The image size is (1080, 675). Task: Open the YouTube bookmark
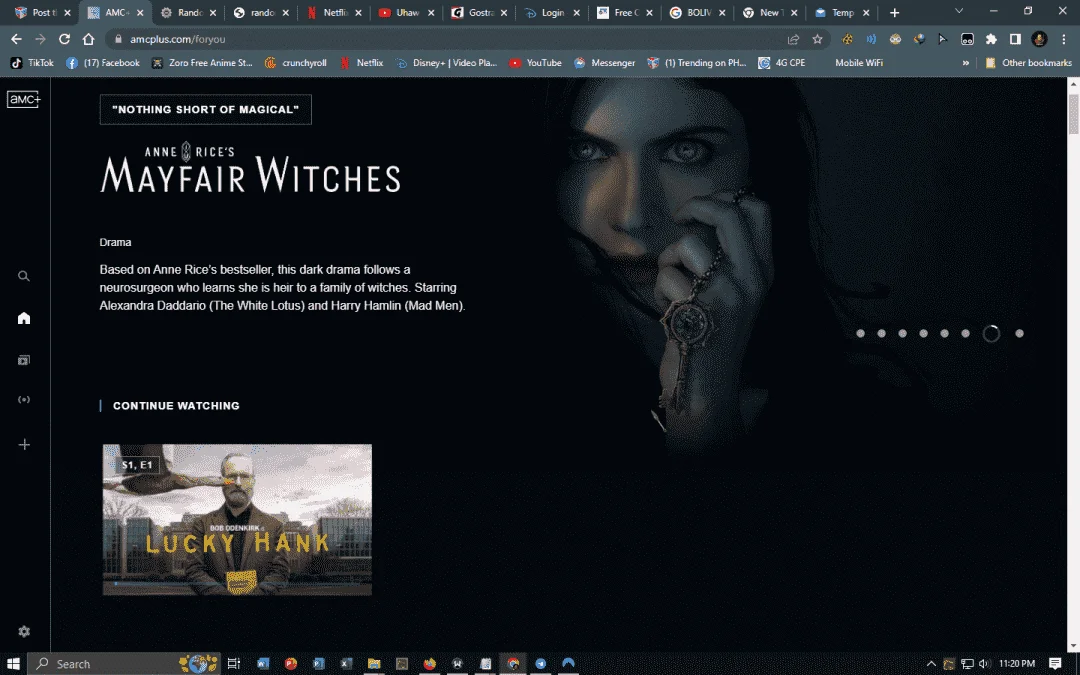[535, 63]
